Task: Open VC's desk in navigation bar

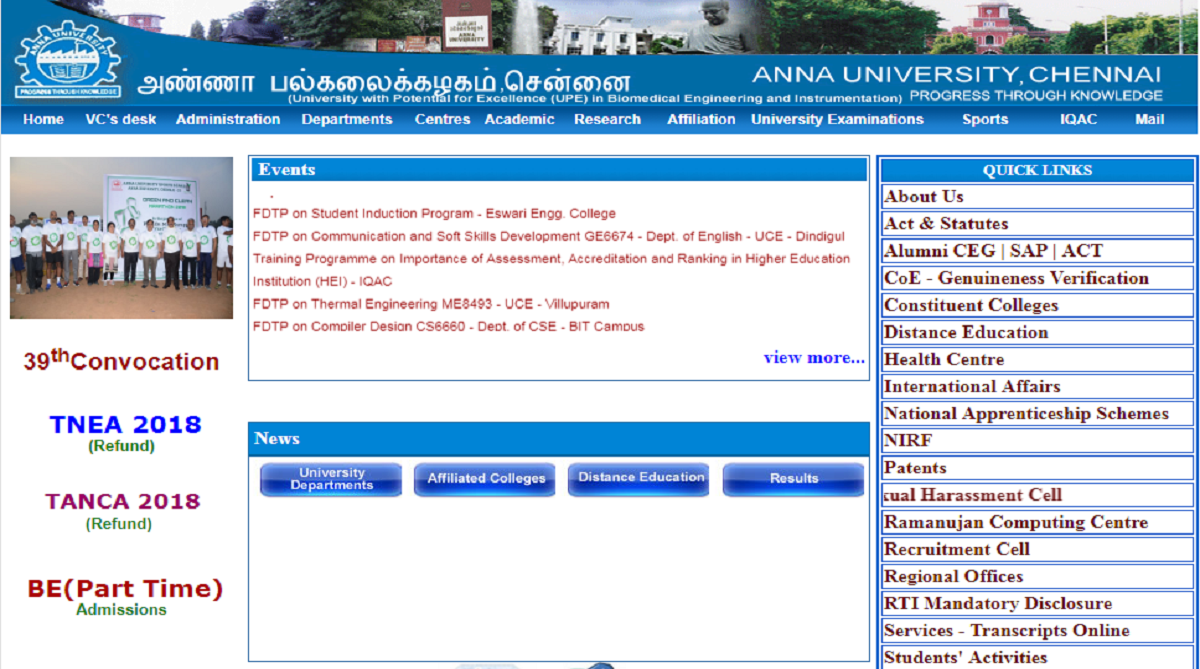Action: point(121,119)
